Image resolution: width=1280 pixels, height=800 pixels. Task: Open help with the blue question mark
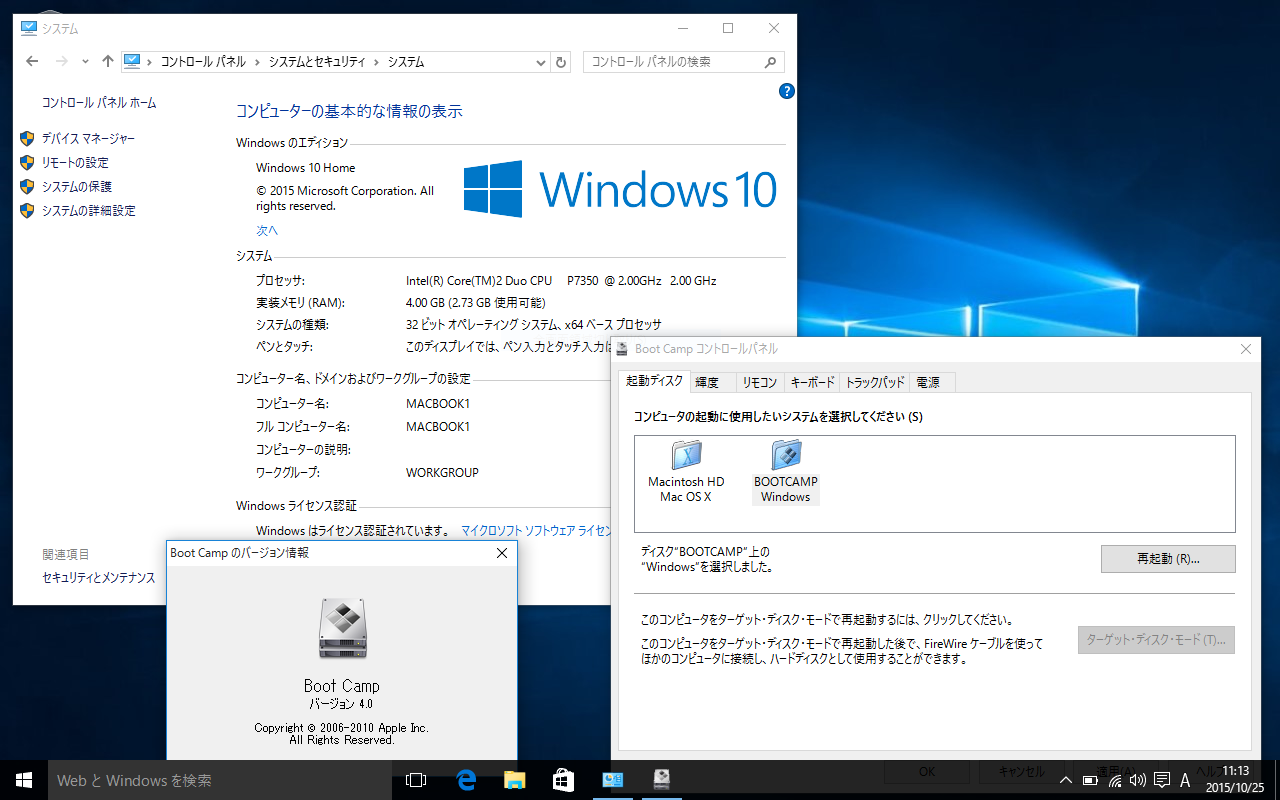(x=787, y=91)
